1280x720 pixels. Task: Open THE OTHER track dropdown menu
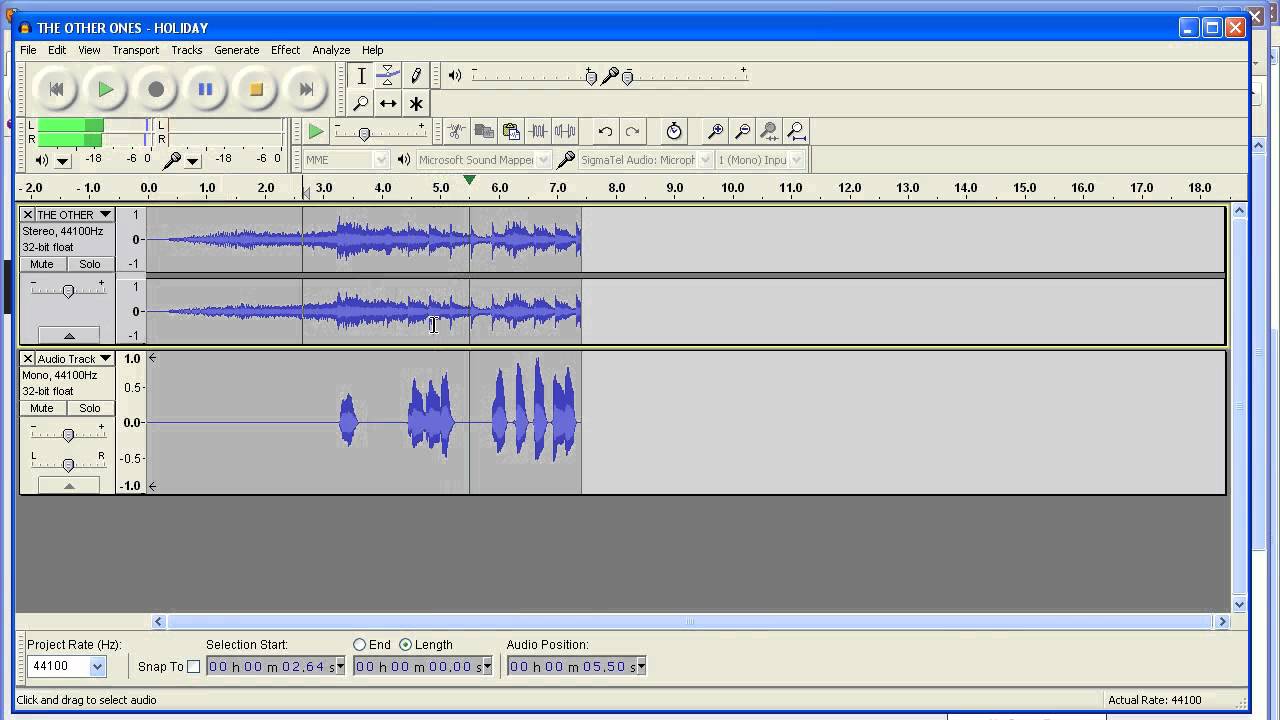point(105,214)
